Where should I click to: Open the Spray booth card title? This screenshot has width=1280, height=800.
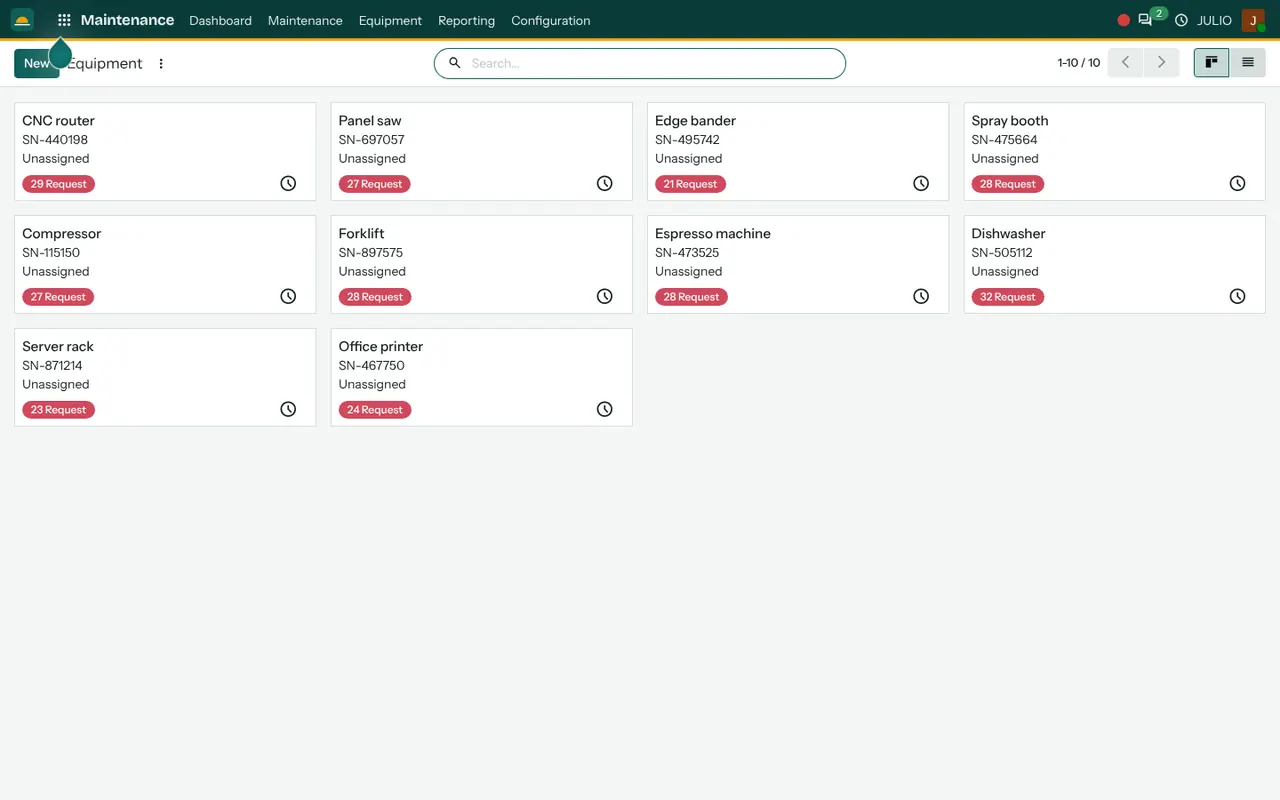pyautogui.click(x=1010, y=120)
